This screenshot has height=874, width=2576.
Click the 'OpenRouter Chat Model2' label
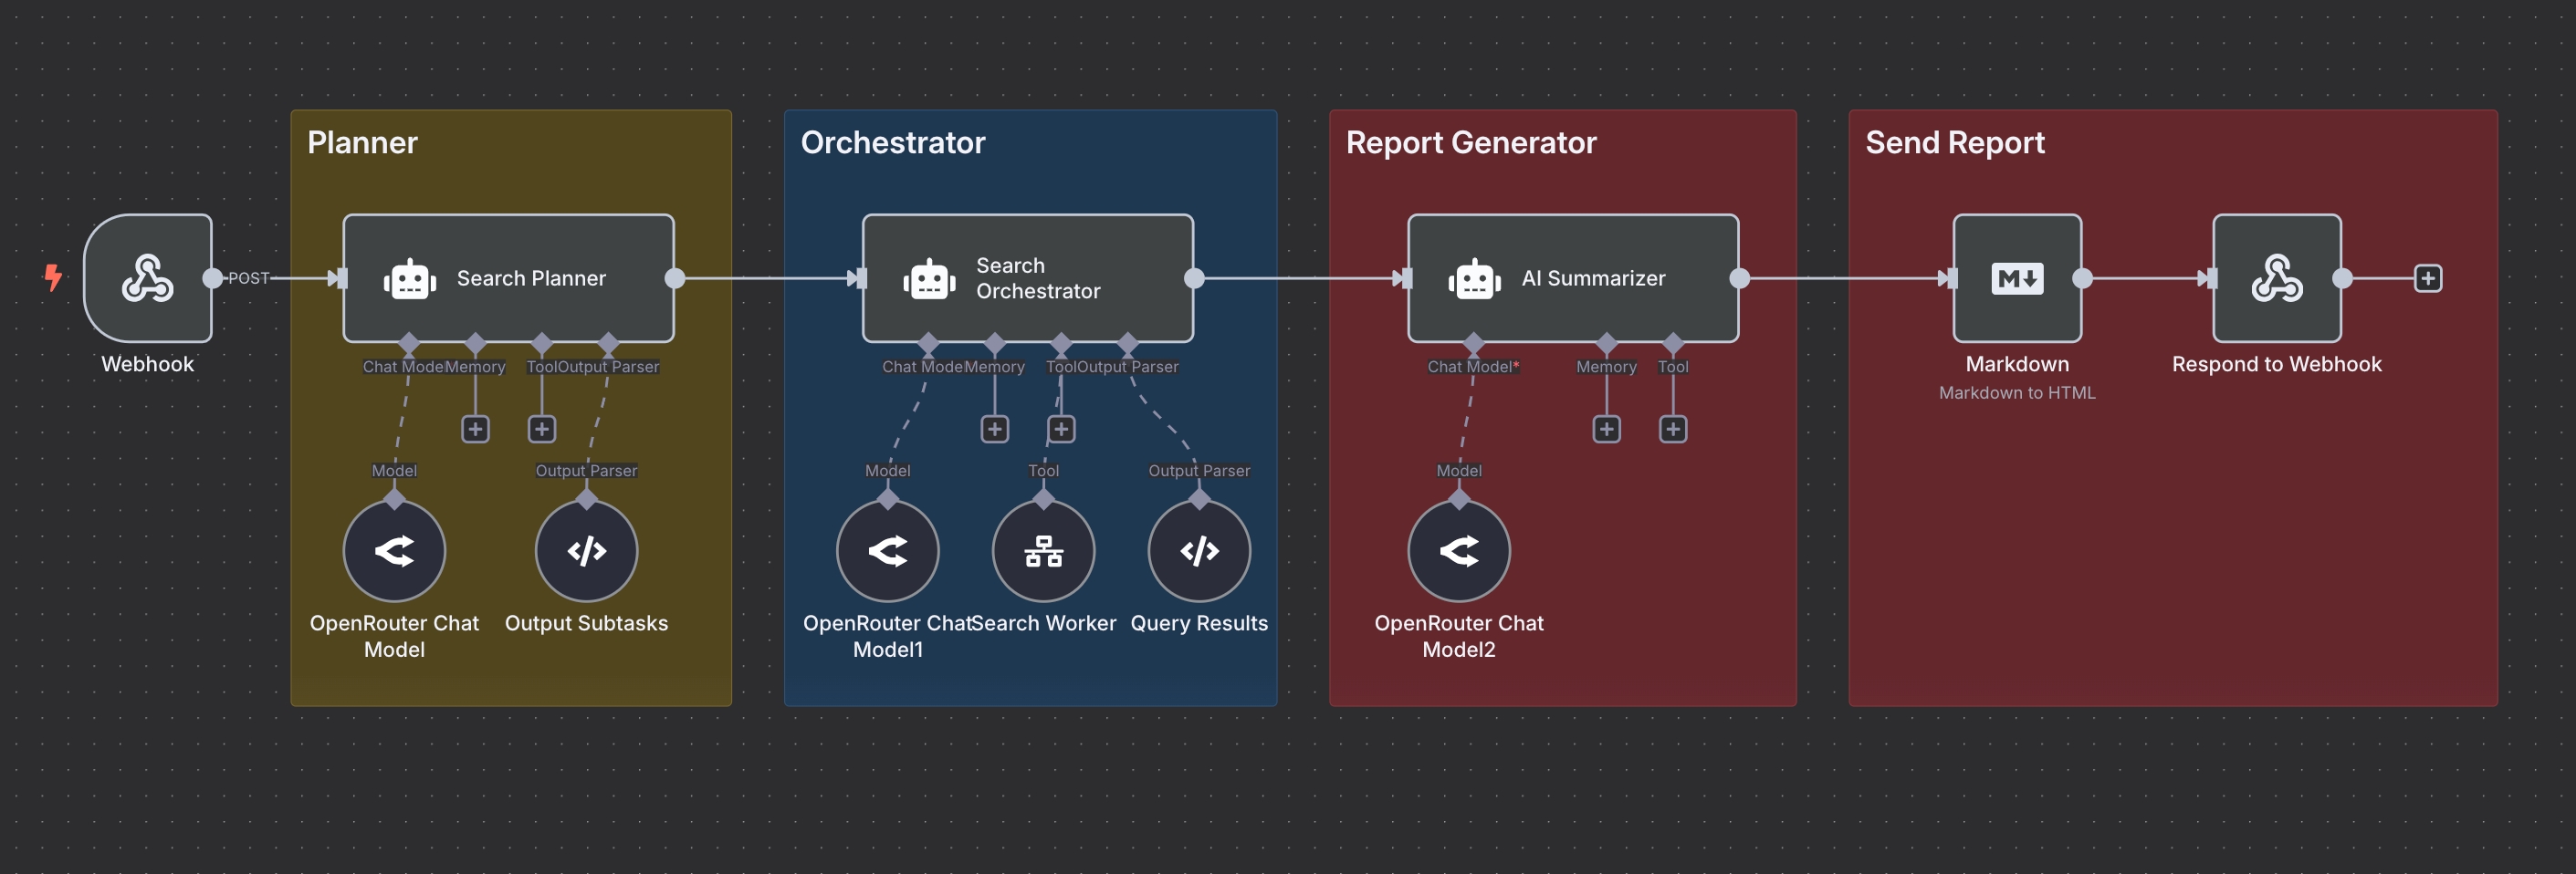click(x=1459, y=636)
